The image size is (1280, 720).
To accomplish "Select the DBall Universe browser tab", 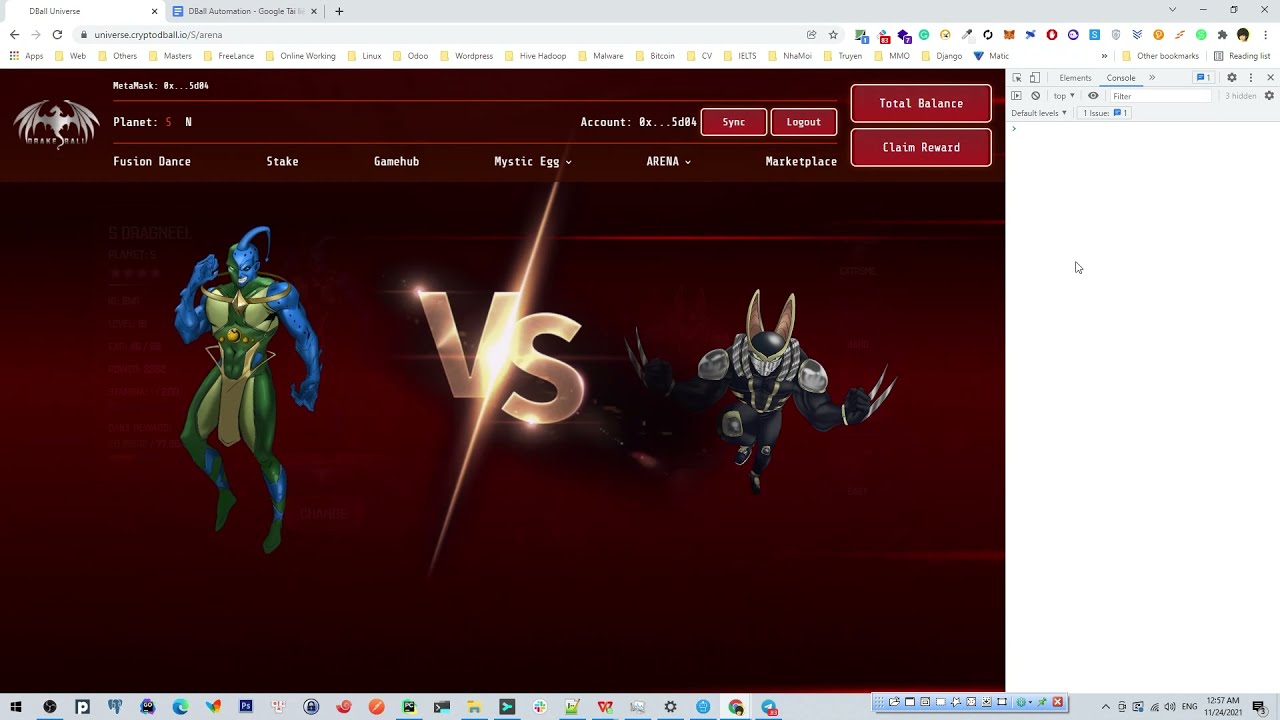I will pos(85,11).
